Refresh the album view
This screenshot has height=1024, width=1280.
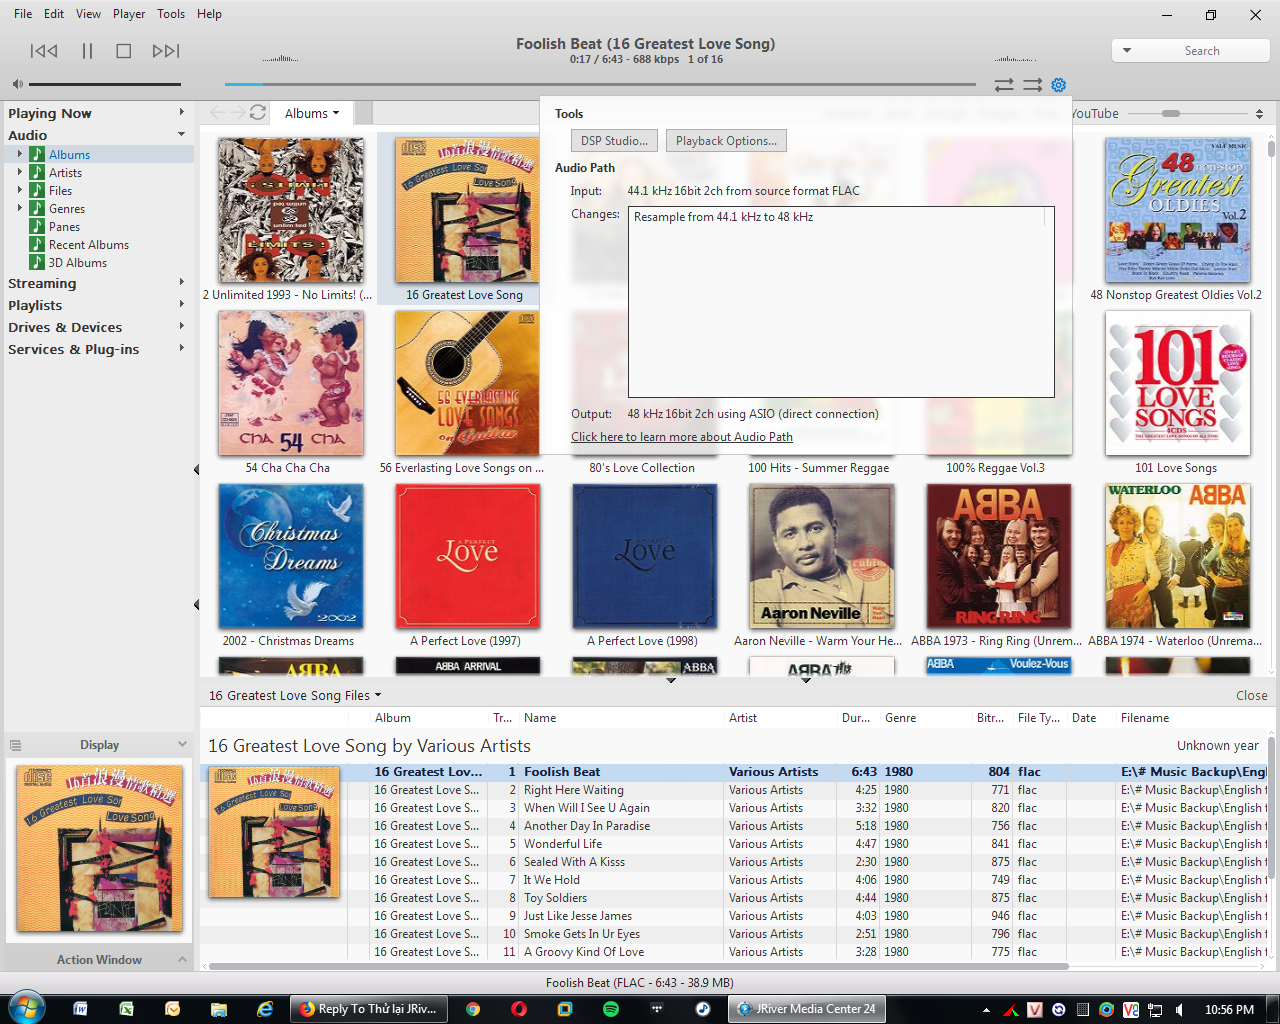click(258, 113)
